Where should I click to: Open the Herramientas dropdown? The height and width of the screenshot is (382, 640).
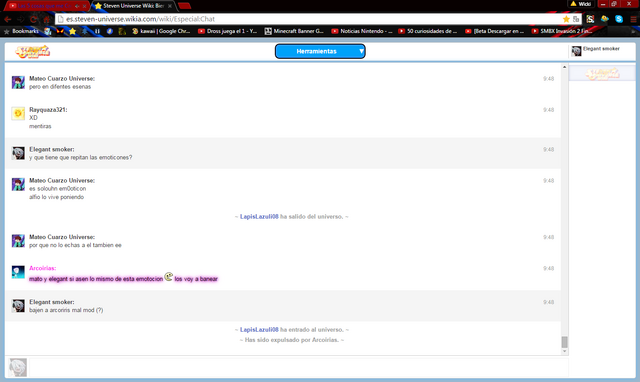click(320, 51)
